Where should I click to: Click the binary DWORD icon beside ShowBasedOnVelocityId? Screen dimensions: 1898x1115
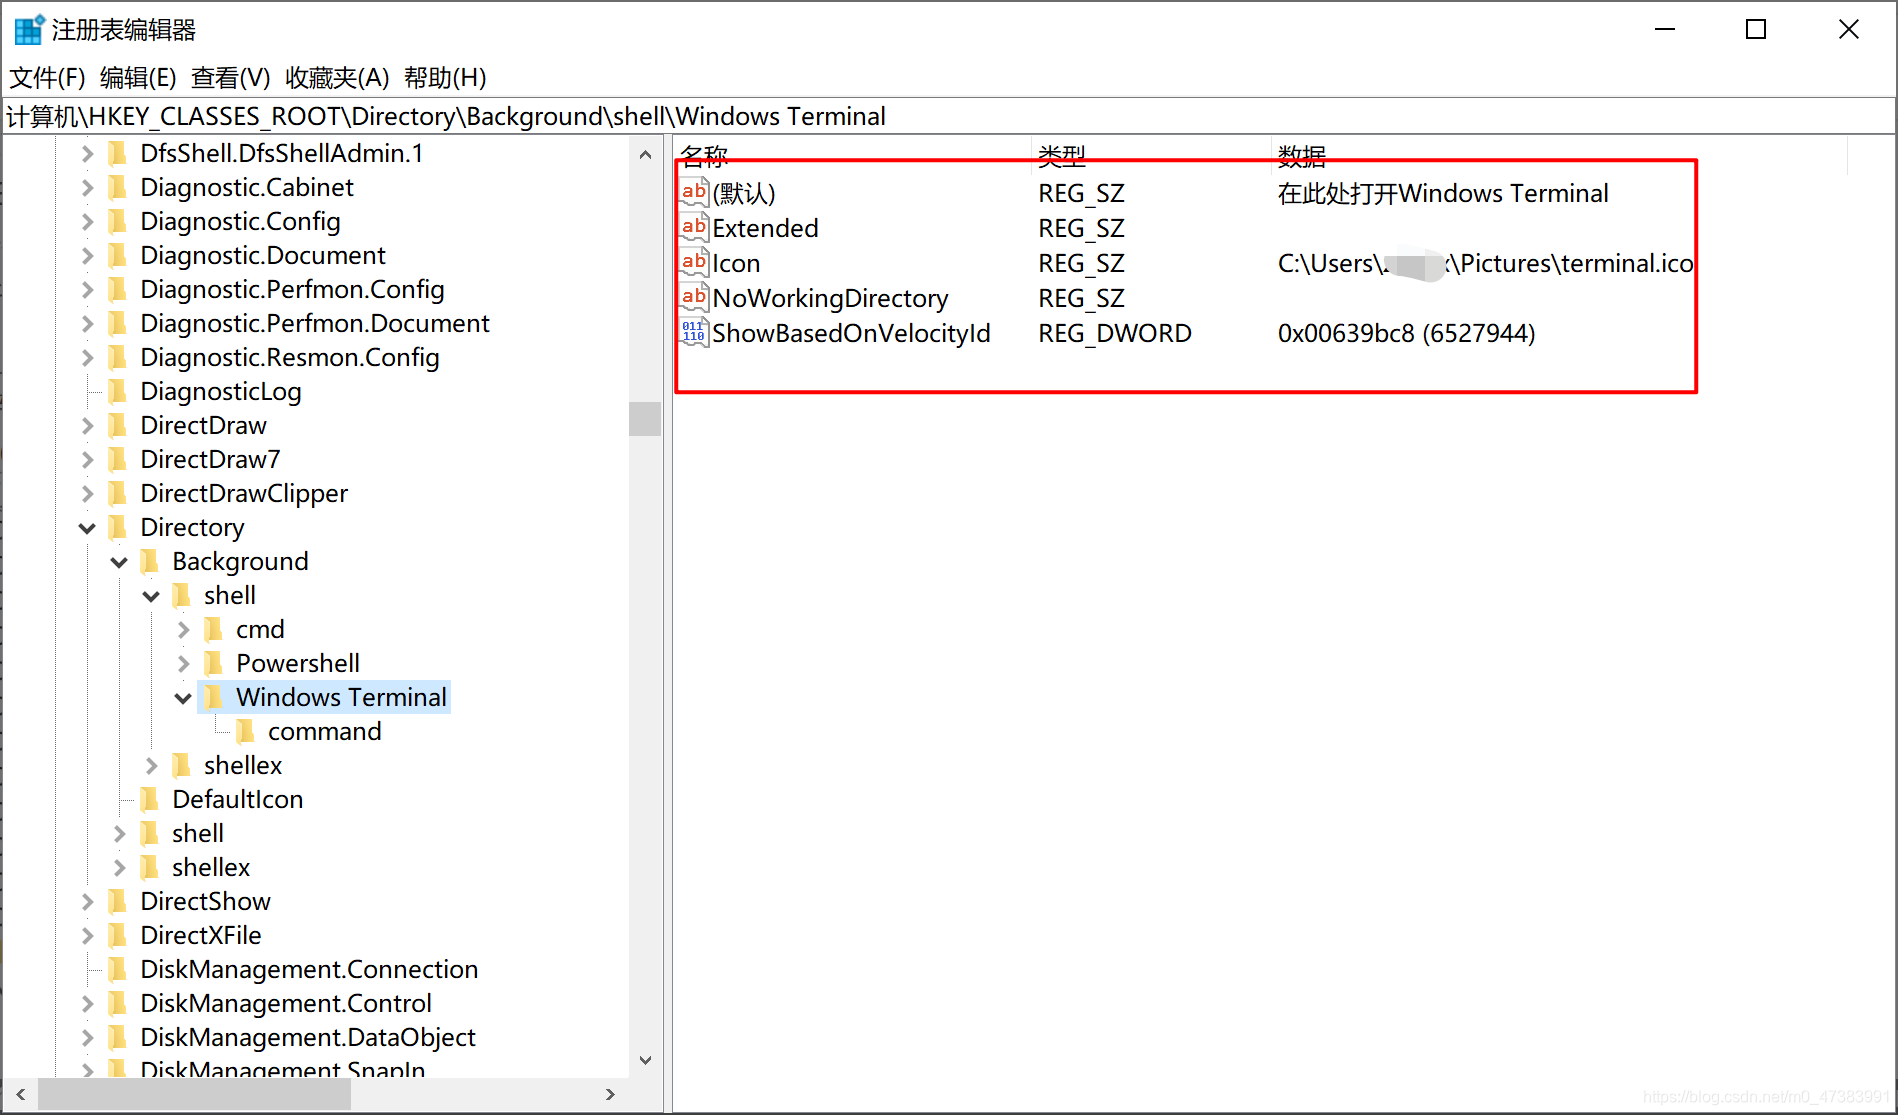click(694, 332)
